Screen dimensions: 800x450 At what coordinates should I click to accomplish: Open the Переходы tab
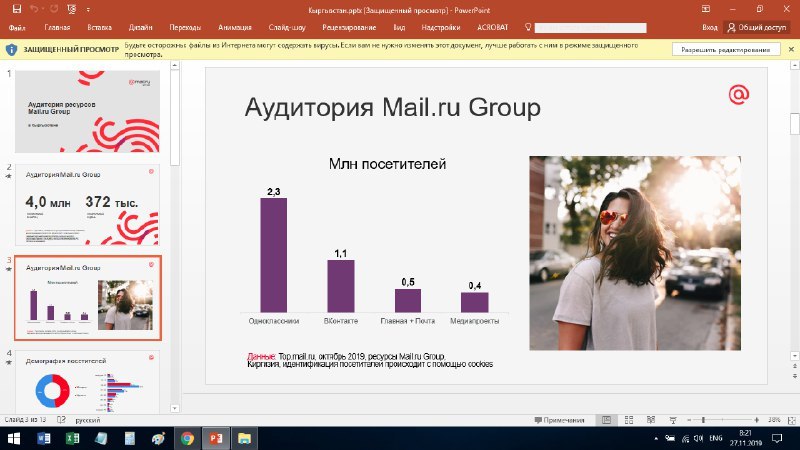pyautogui.click(x=185, y=28)
